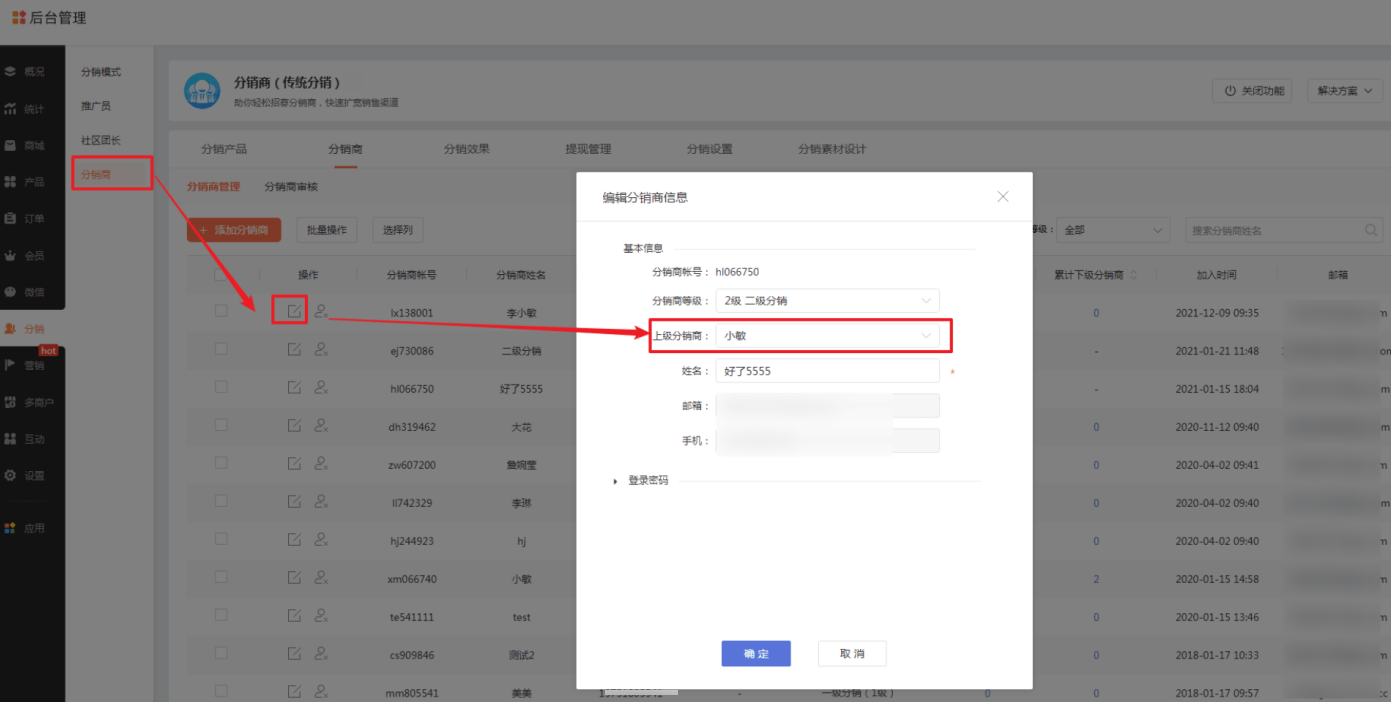Open the 等级 全部 filter dropdown
The height and width of the screenshot is (702, 1391).
click(x=1113, y=230)
